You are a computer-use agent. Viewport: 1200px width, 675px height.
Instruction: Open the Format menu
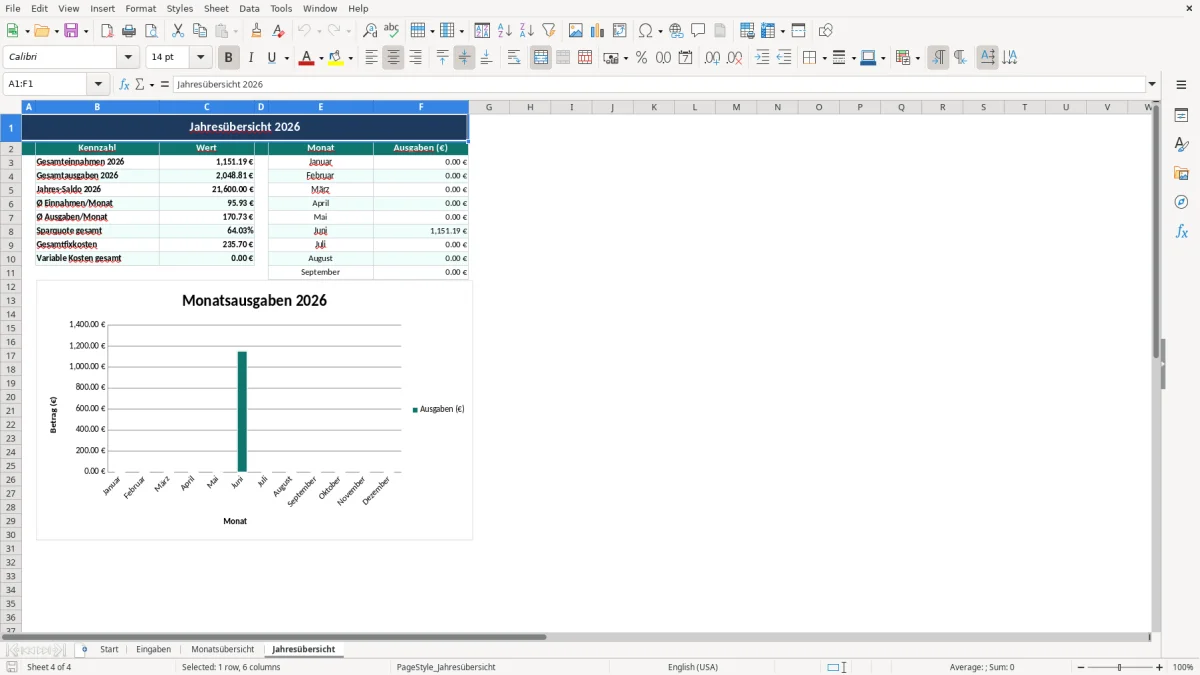point(140,8)
